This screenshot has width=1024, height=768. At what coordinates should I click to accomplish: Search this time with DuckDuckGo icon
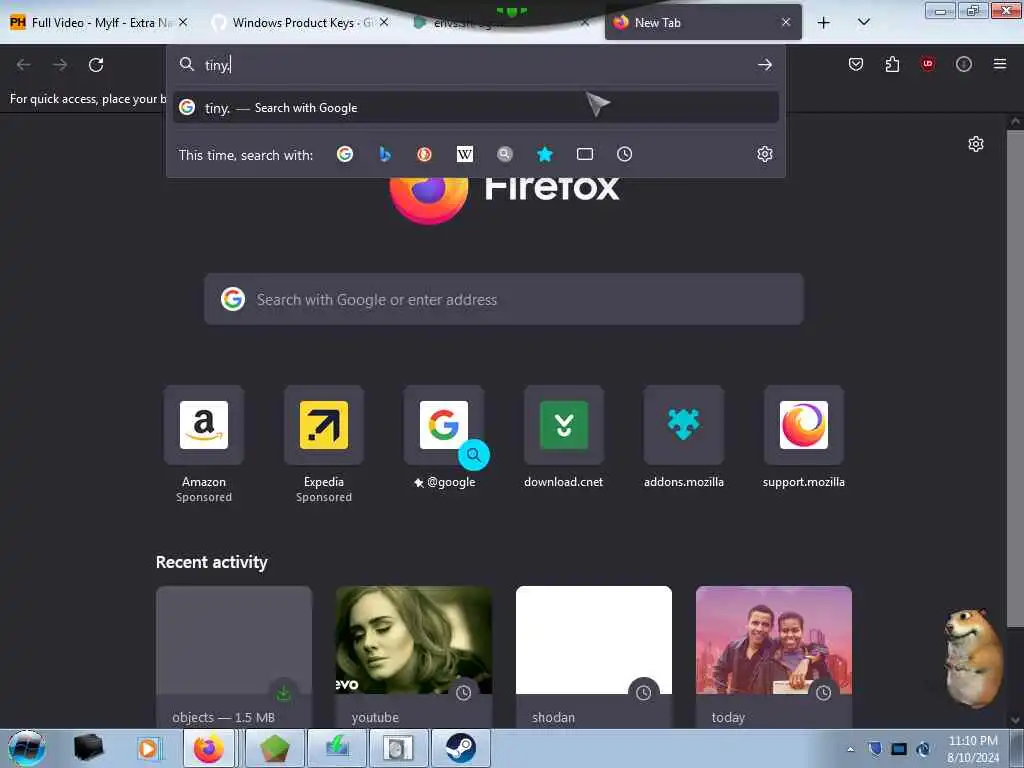424,154
